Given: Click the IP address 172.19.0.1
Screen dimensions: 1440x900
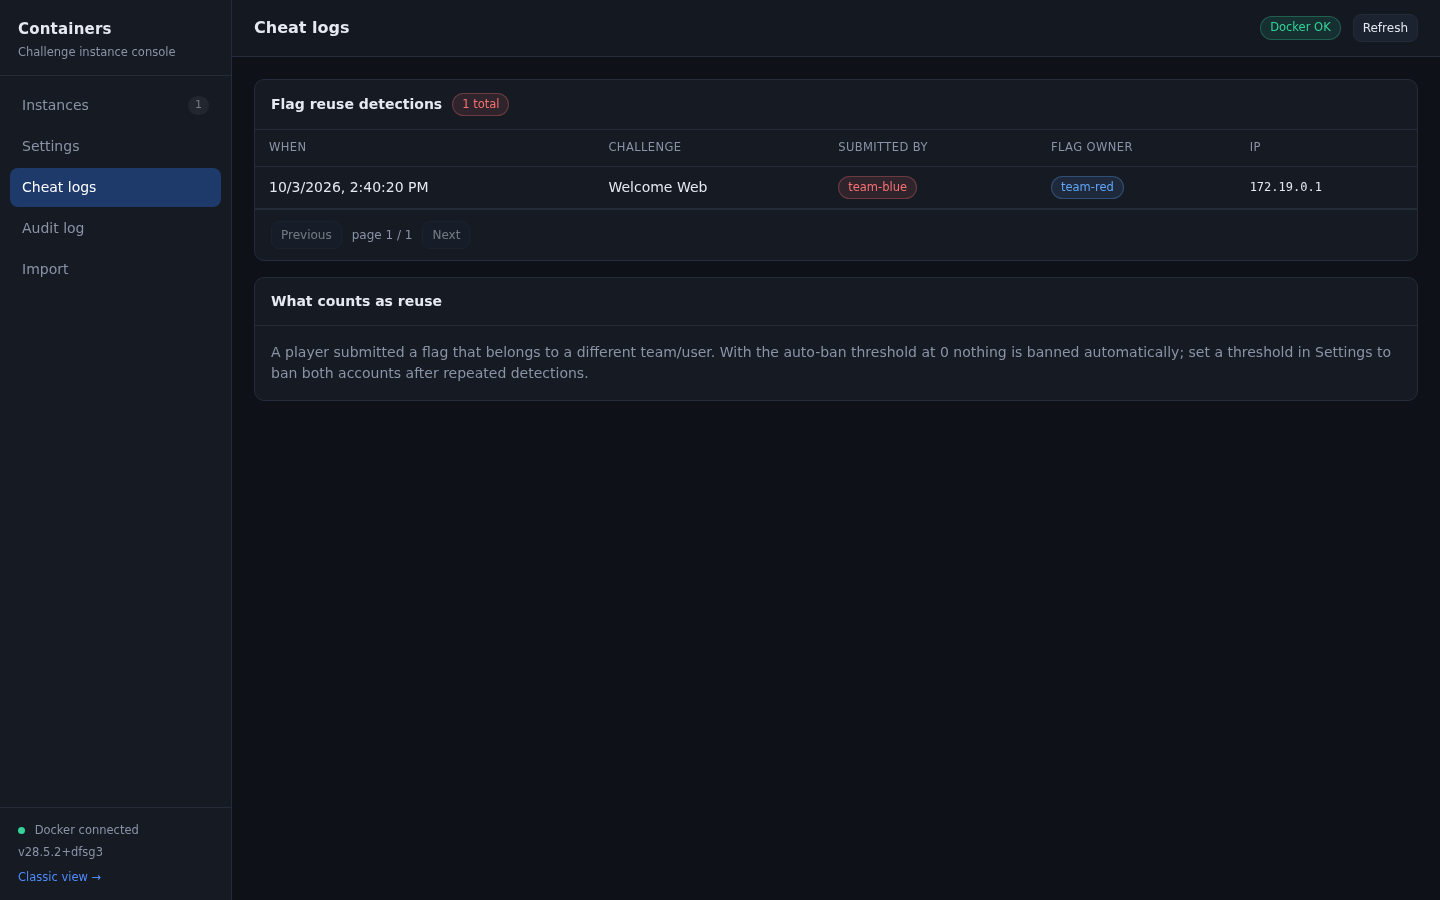Looking at the screenshot, I should coord(1286,187).
